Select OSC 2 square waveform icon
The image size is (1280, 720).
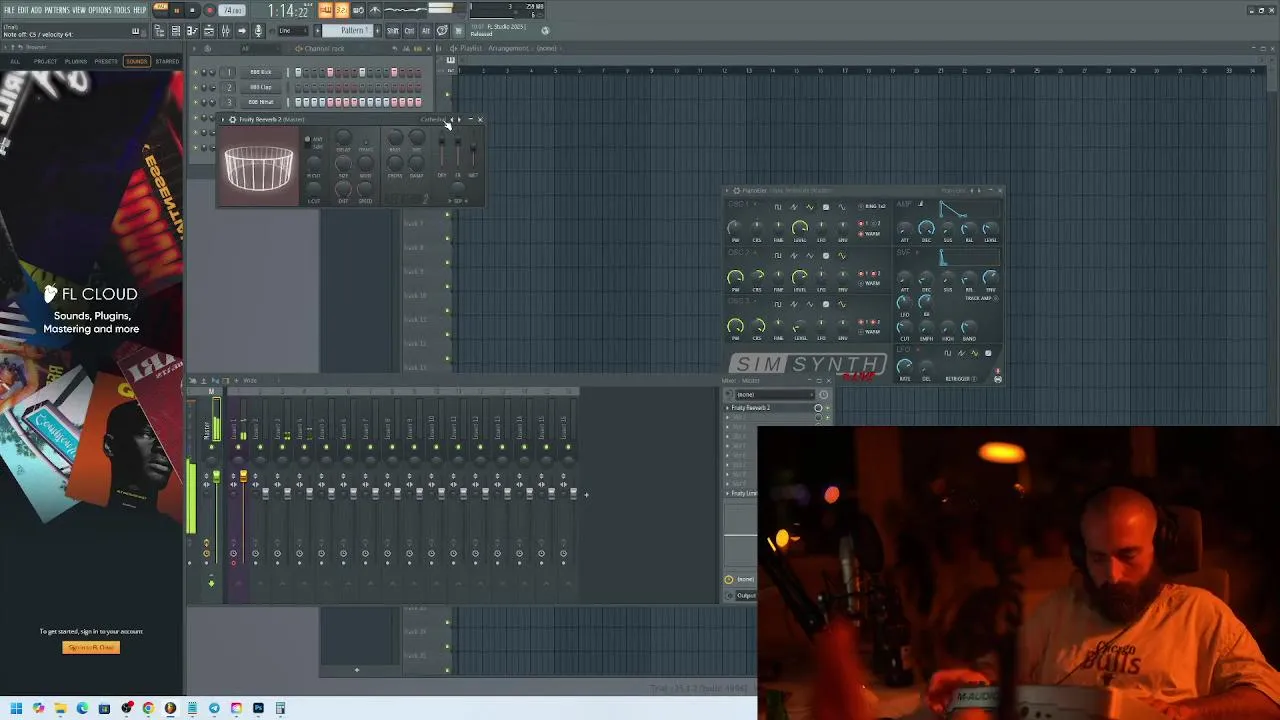[x=777, y=256]
